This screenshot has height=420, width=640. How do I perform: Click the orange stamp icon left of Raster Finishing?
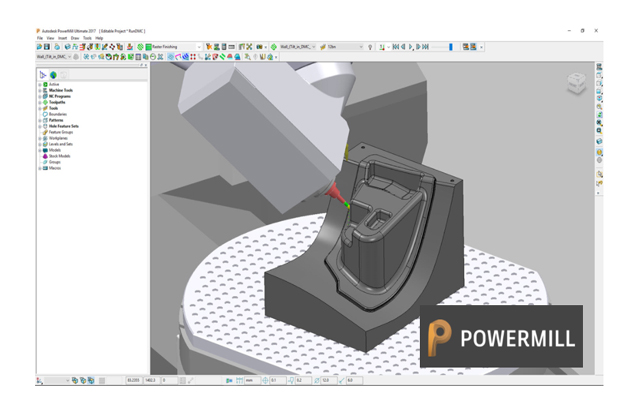(x=130, y=47)
